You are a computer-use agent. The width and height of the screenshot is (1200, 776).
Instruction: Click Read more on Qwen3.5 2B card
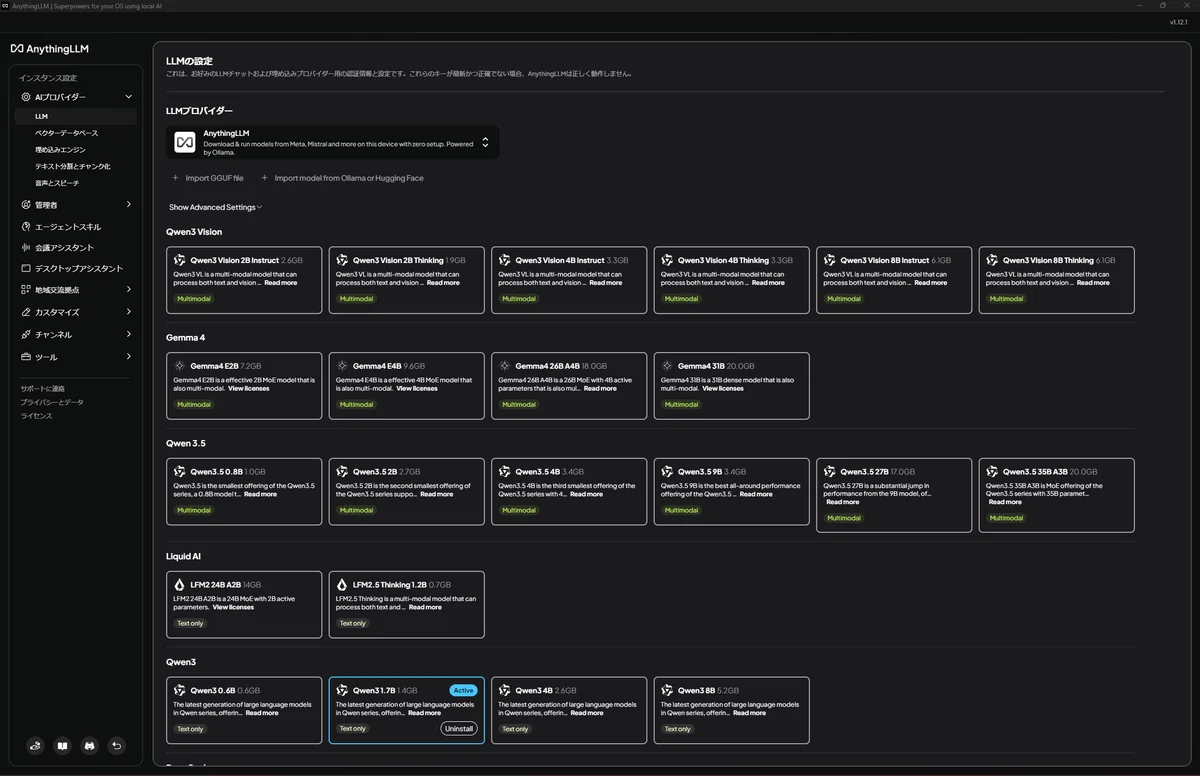tap(436, 494)
